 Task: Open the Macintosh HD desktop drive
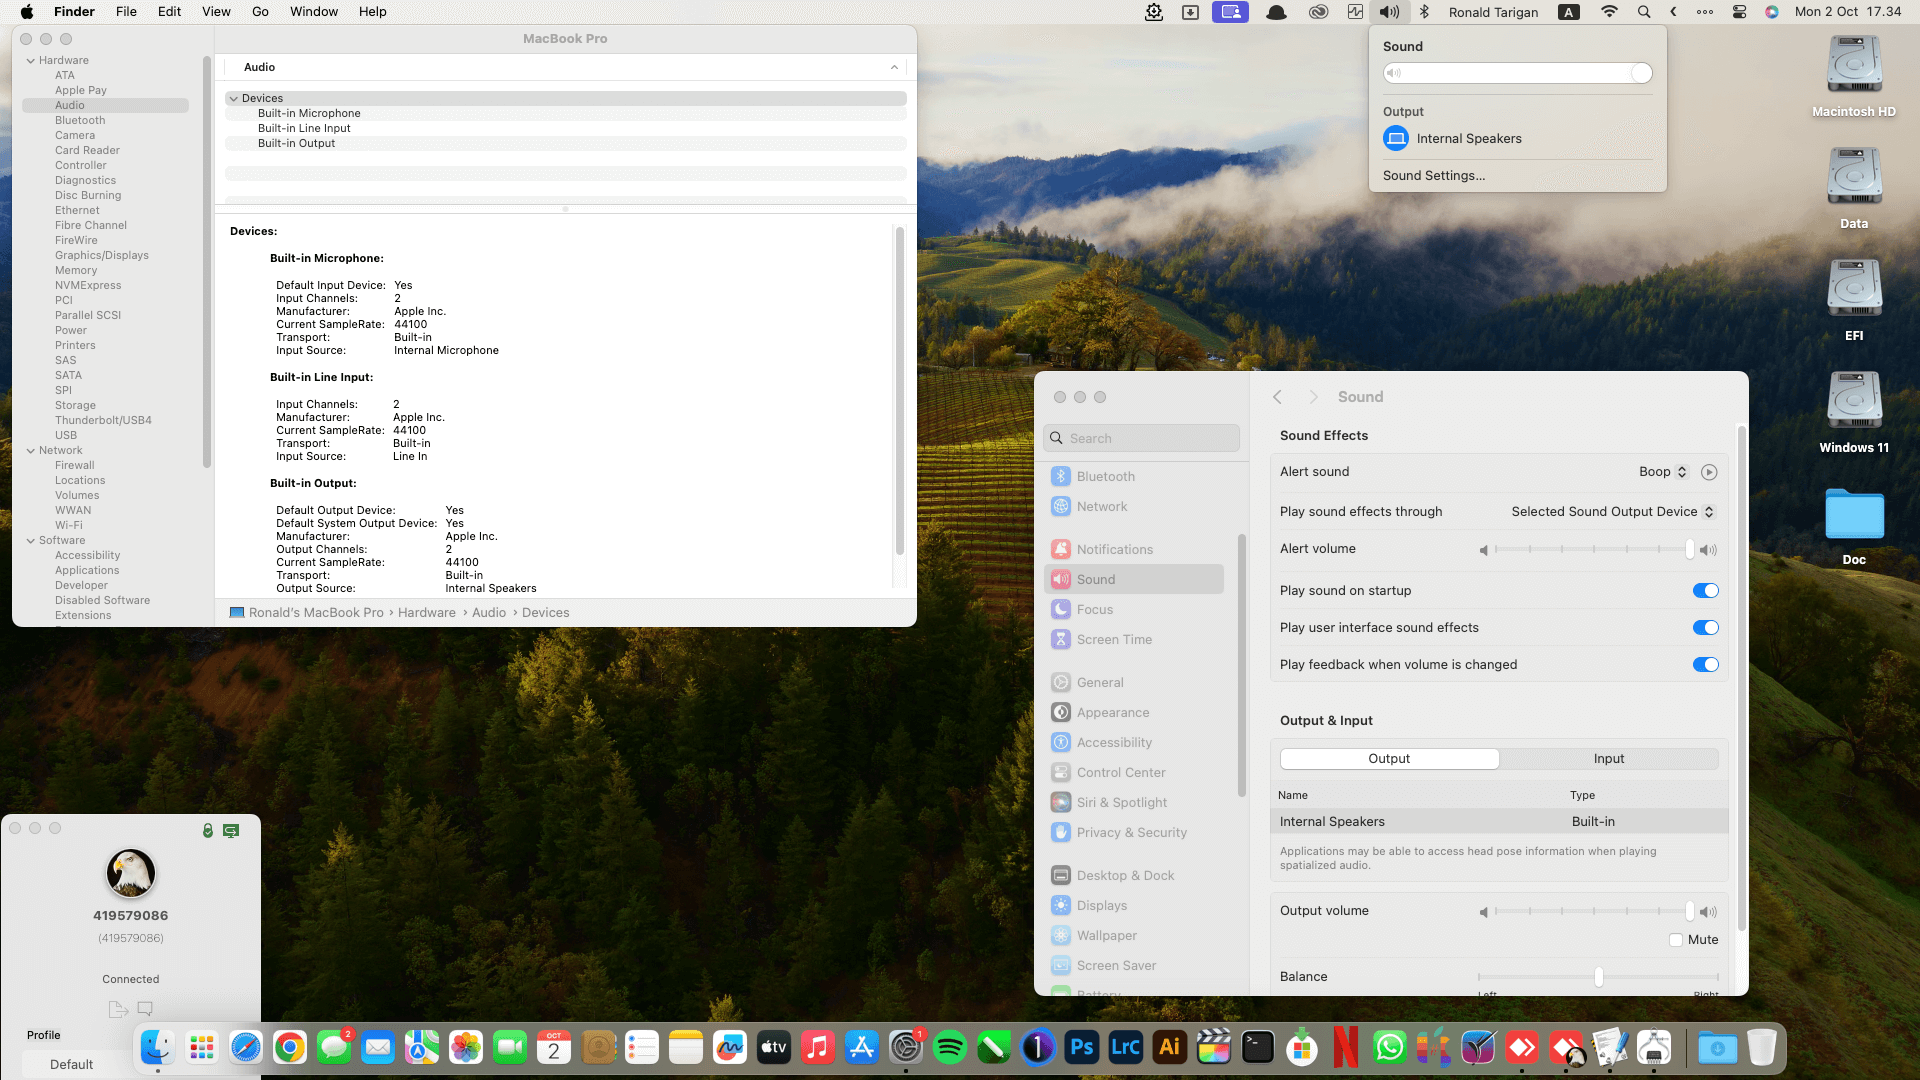coord(1853,67)
